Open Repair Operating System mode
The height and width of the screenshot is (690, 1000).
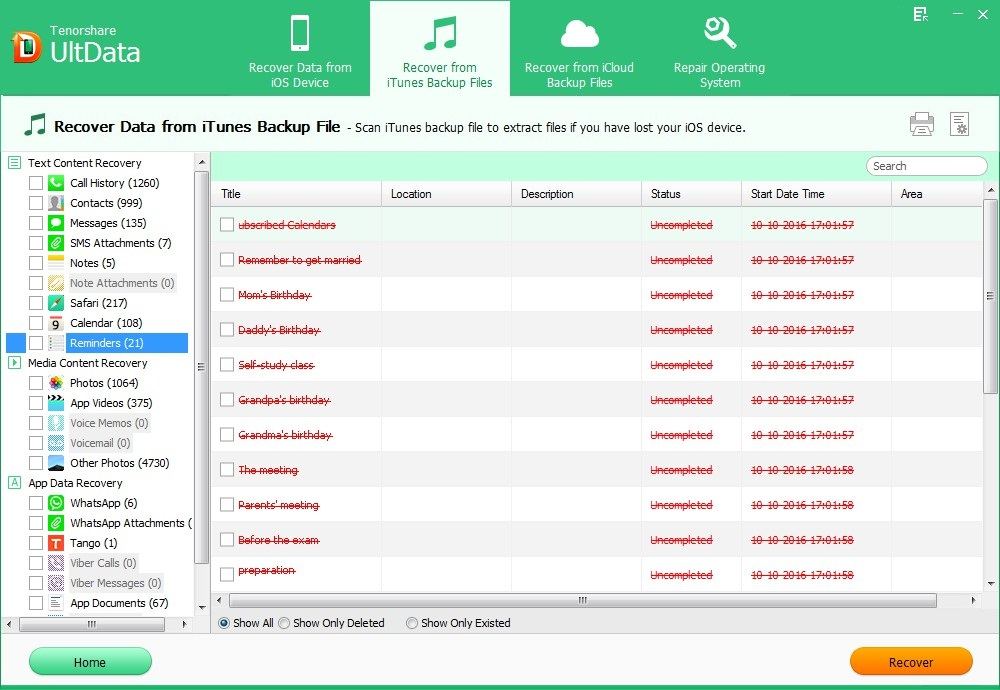pos(719,48)
